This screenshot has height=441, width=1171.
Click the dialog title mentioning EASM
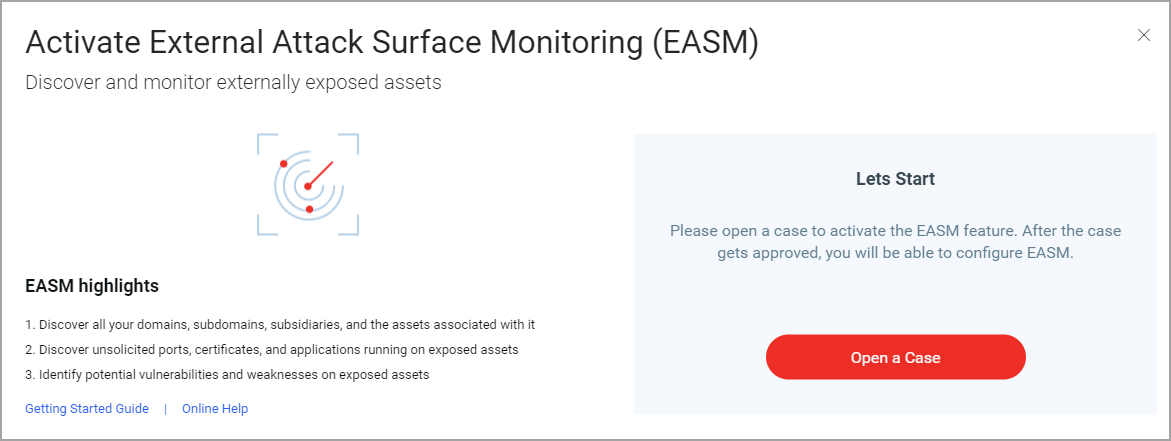point(392,43)
